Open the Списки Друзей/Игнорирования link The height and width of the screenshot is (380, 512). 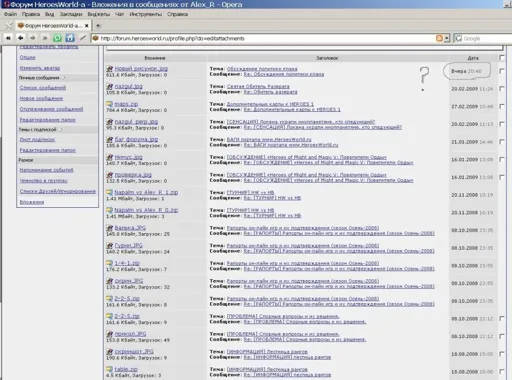[x=57, y=191]
